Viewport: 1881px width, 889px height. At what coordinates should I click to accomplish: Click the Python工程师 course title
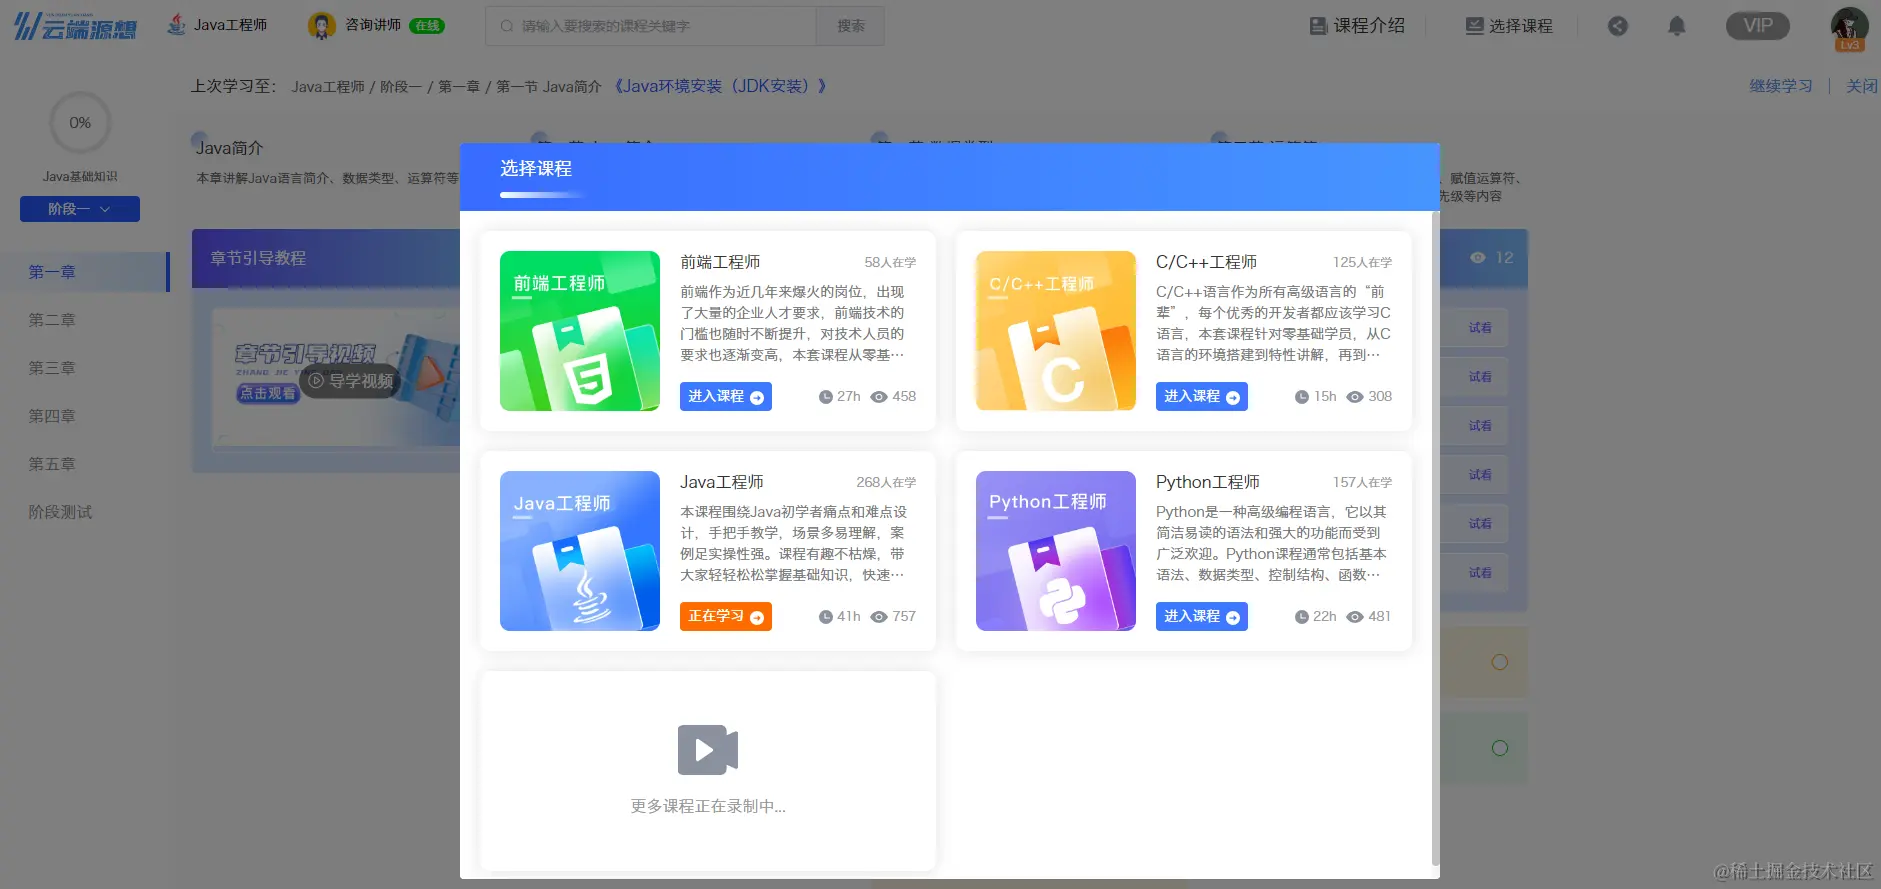(1207, 482)
